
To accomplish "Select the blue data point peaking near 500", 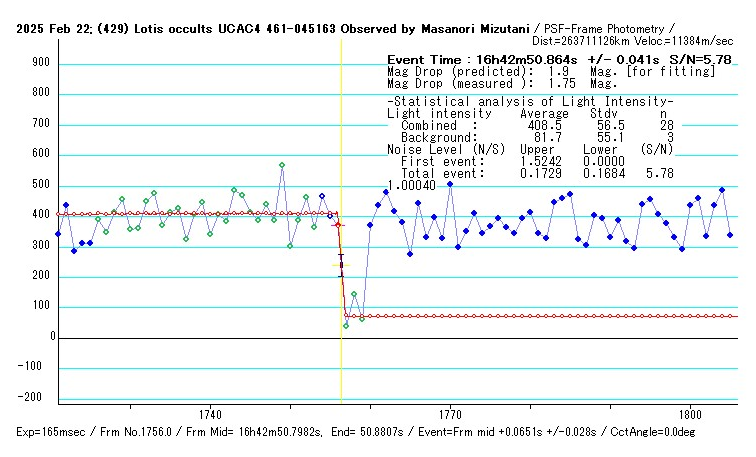I will pos(450,184).
